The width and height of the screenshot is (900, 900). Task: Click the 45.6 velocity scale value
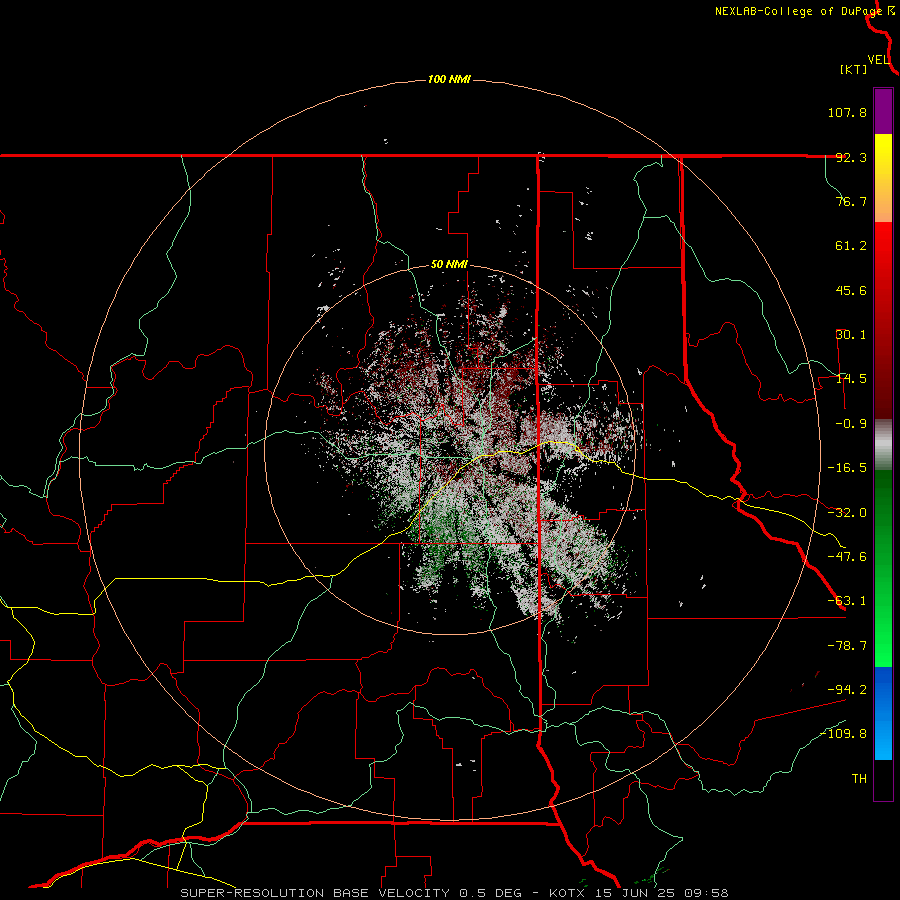pos(851,290)
